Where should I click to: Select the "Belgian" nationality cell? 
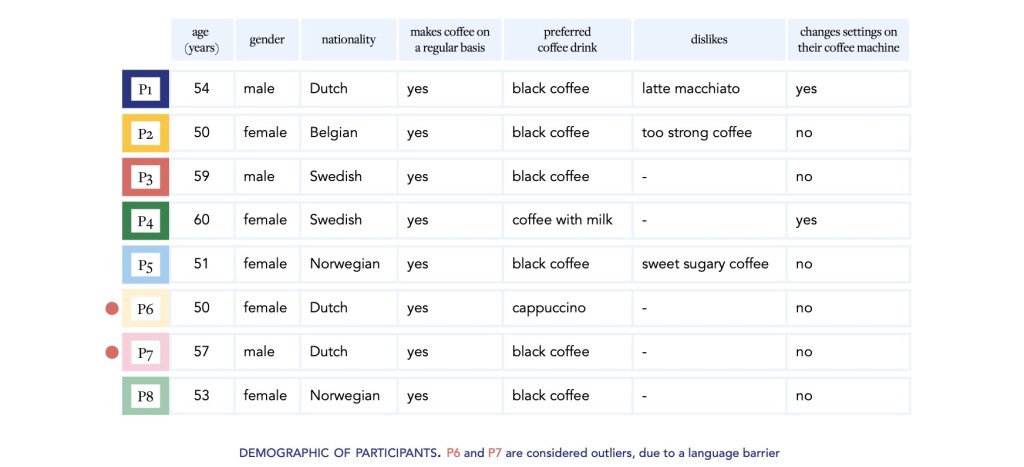click(x=334, y=133)
